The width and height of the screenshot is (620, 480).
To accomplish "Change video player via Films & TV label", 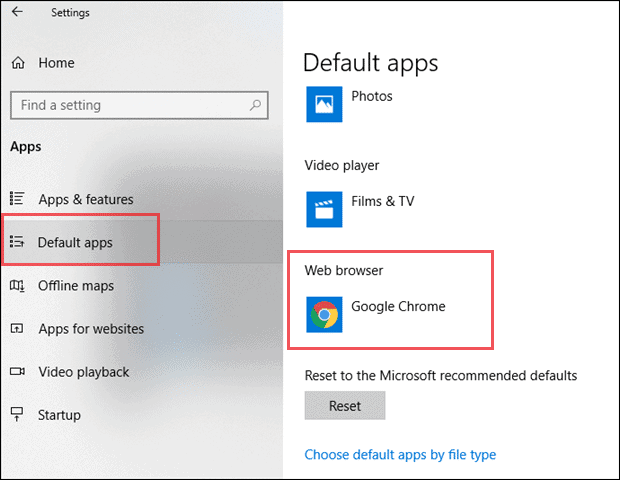I will pos(382,201).
